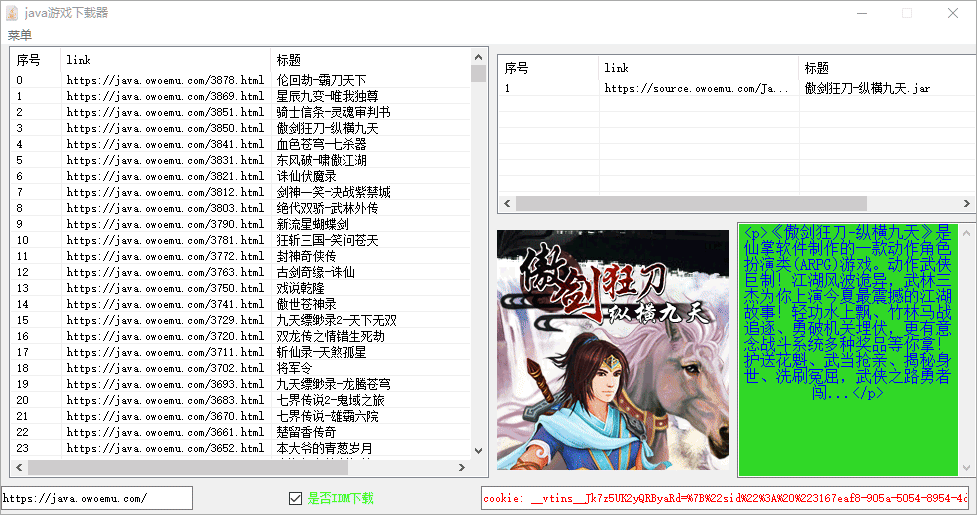Select the row titled 伦回劫-霸刀天下

click(x=241, y=80)
